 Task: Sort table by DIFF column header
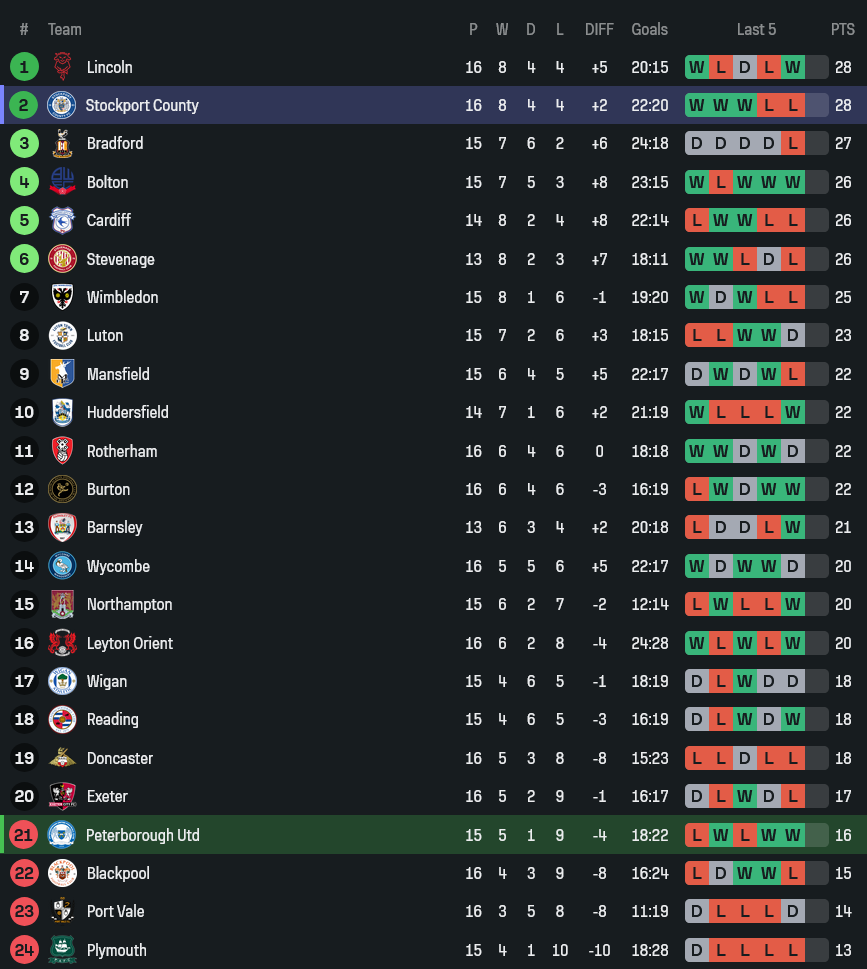[599, 29]
